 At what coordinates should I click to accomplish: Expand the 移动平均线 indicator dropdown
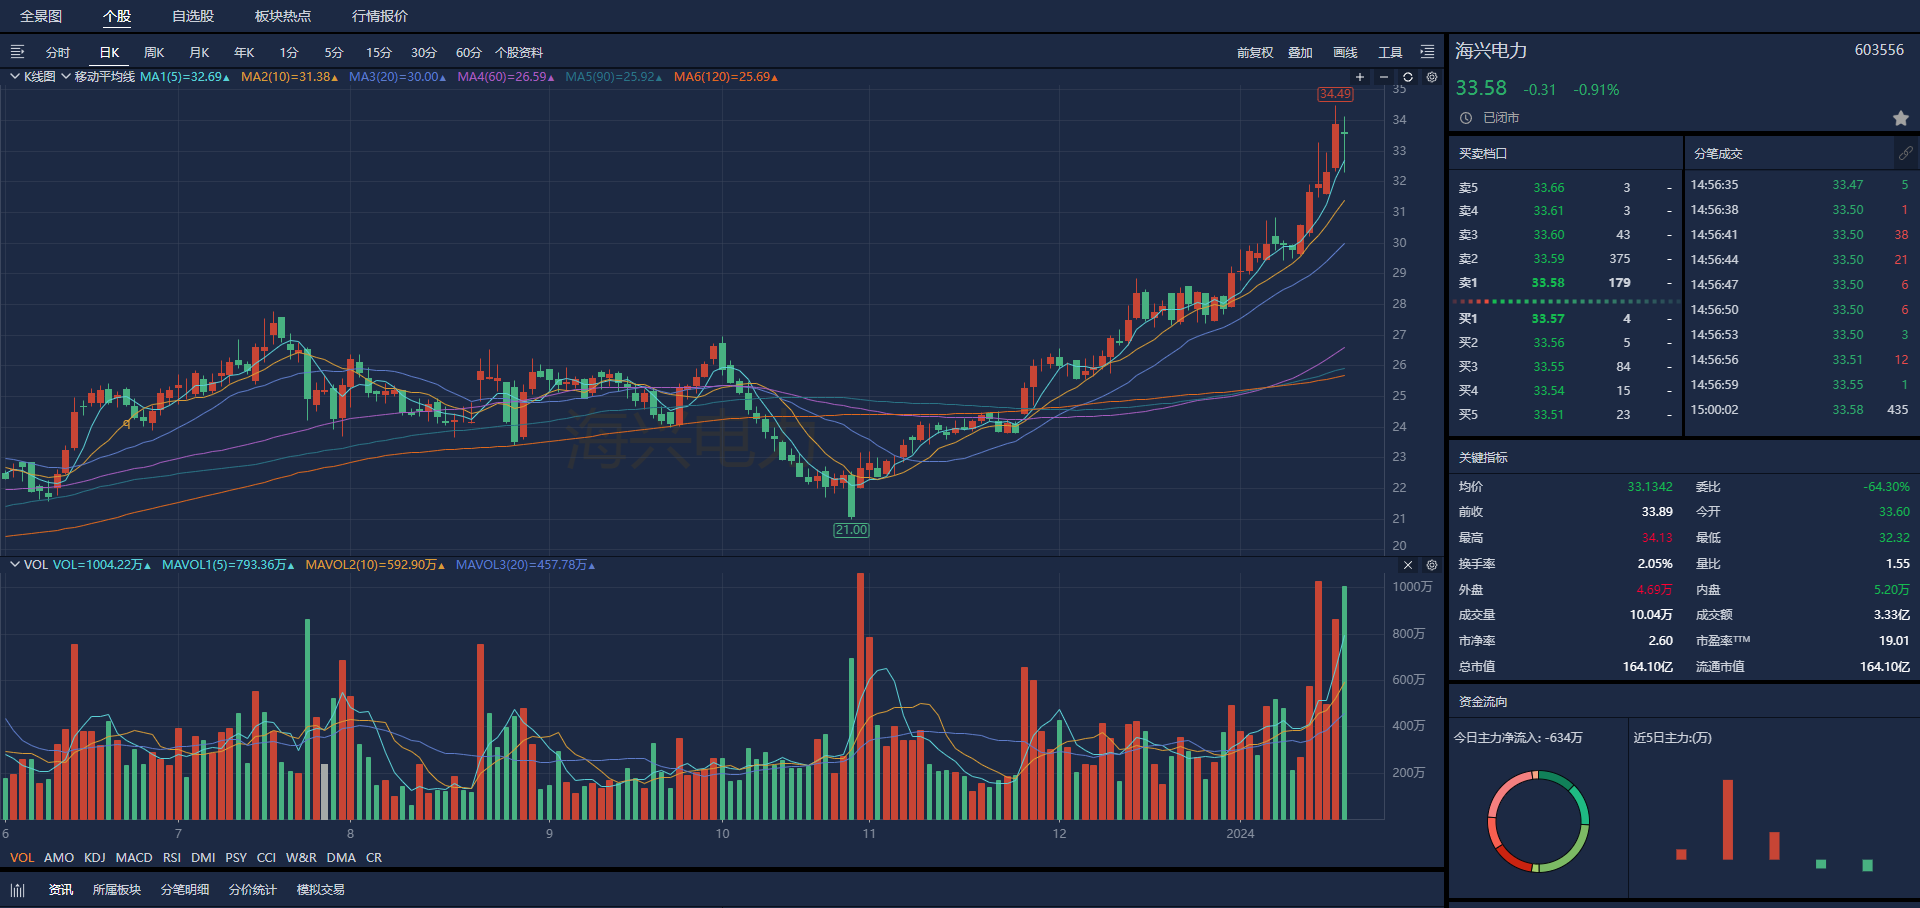(x=66, y=77)
